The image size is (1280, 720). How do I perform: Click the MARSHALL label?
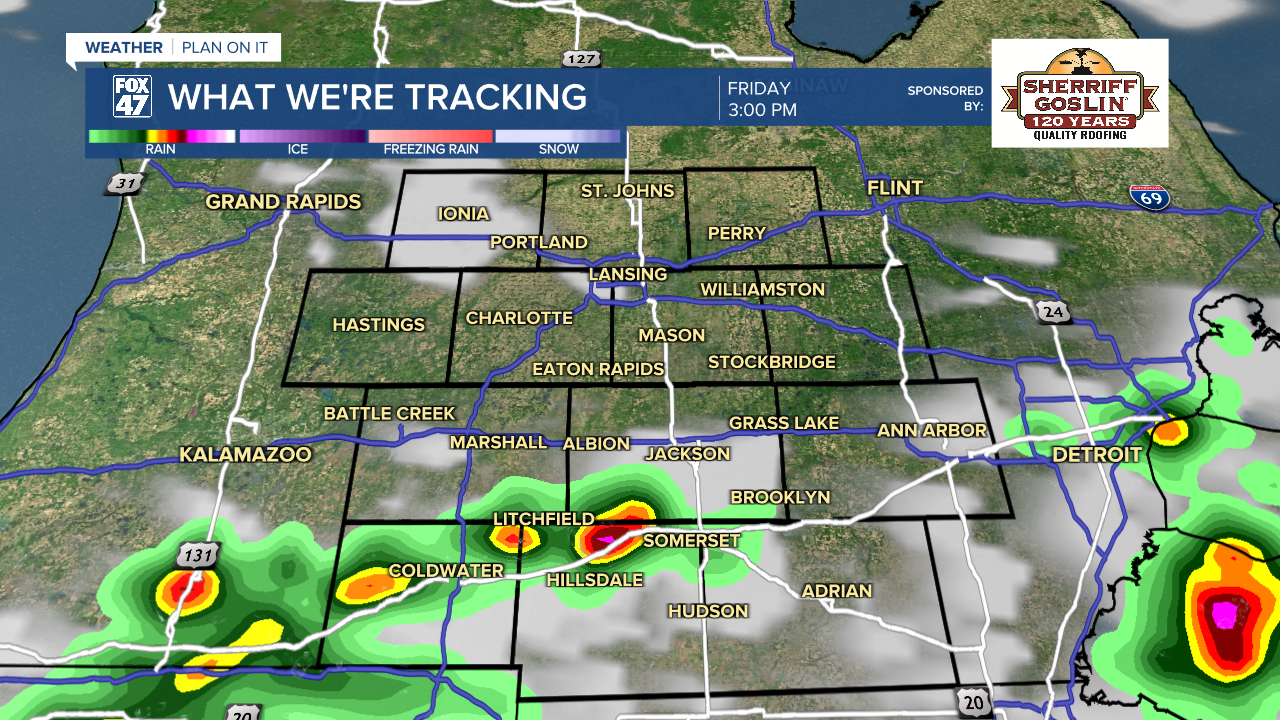click(499, 442)
